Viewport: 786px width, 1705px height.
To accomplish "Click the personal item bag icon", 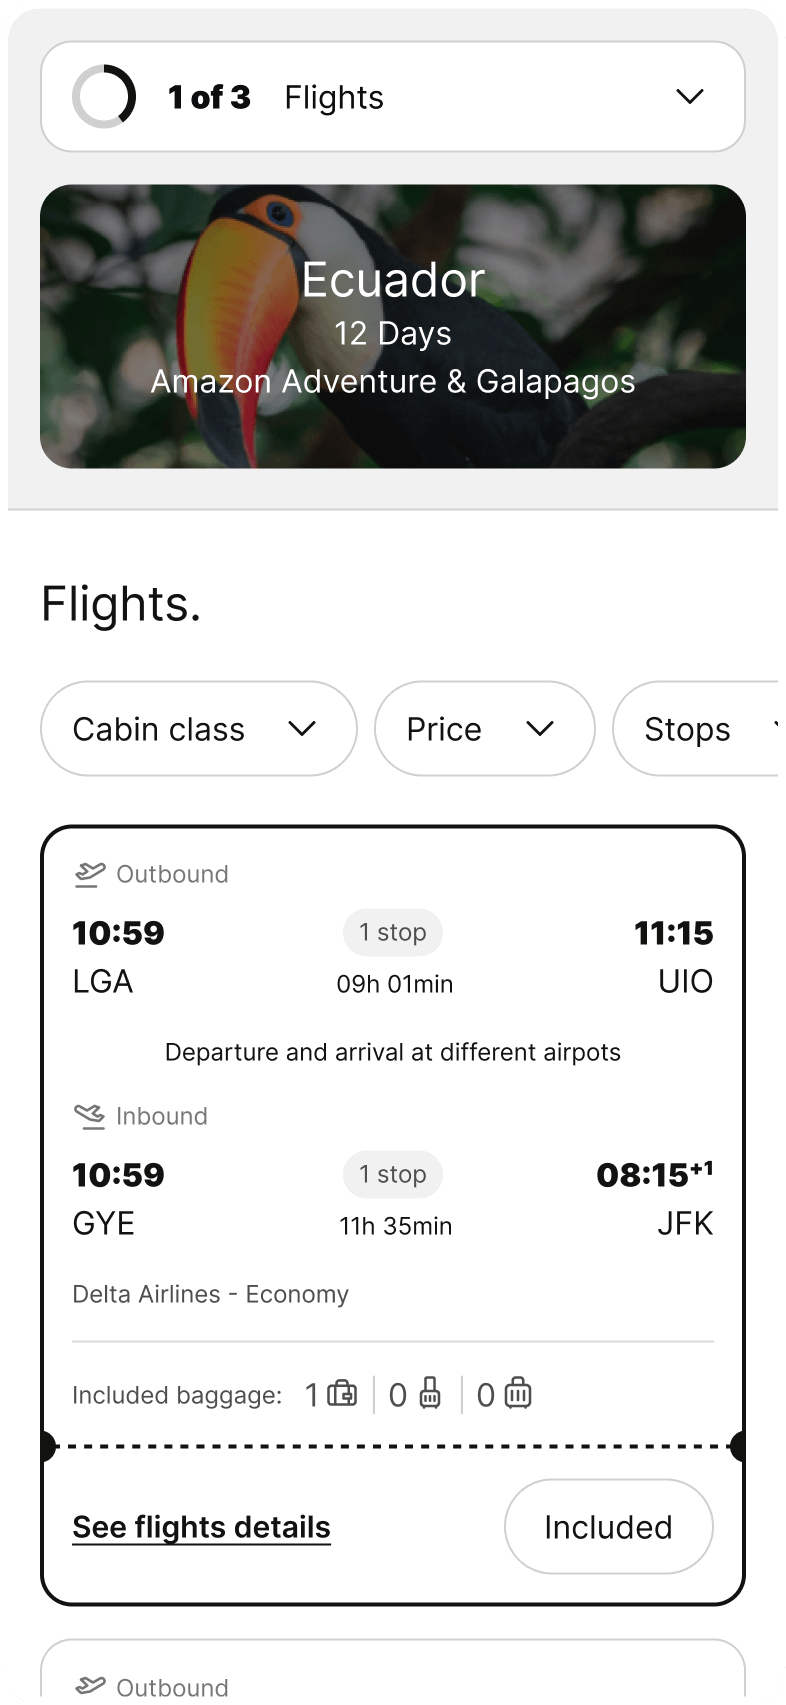I will (x=342, y=1393).
